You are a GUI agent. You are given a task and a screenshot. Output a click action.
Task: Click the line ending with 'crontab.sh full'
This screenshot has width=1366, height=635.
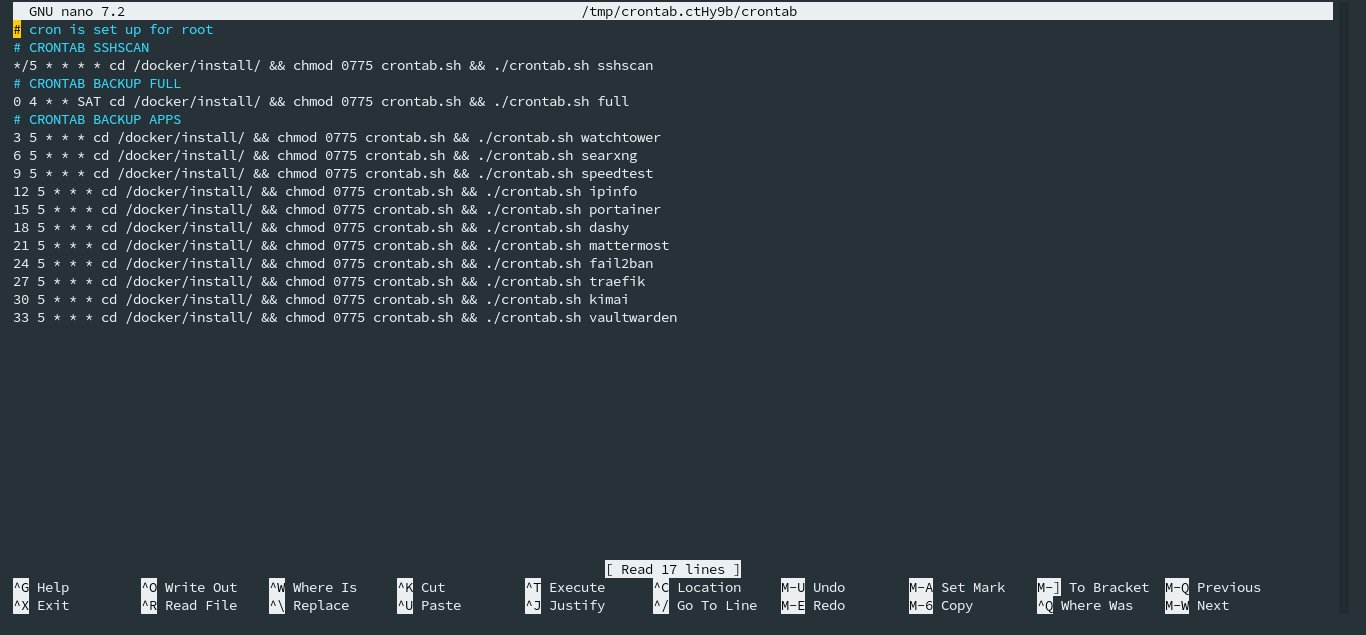(x=321, y=101)
